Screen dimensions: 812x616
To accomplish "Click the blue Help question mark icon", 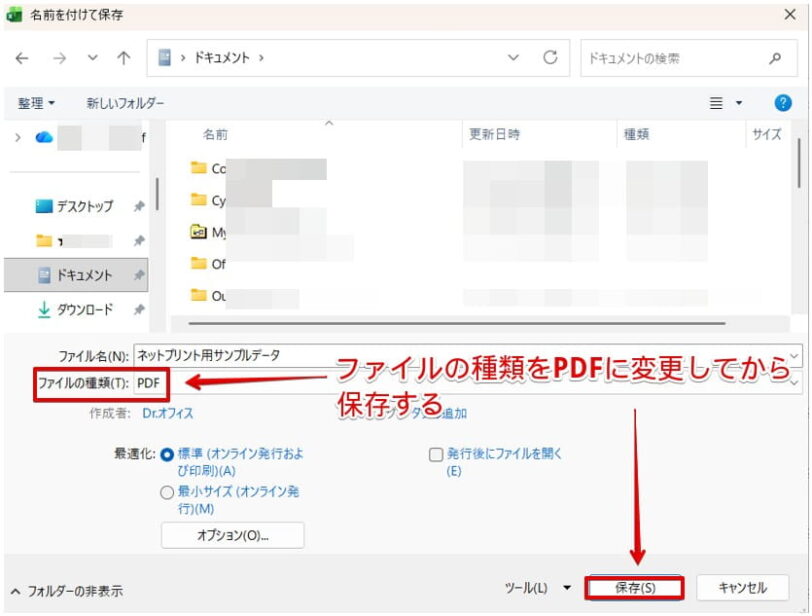I will pos(784,101).
